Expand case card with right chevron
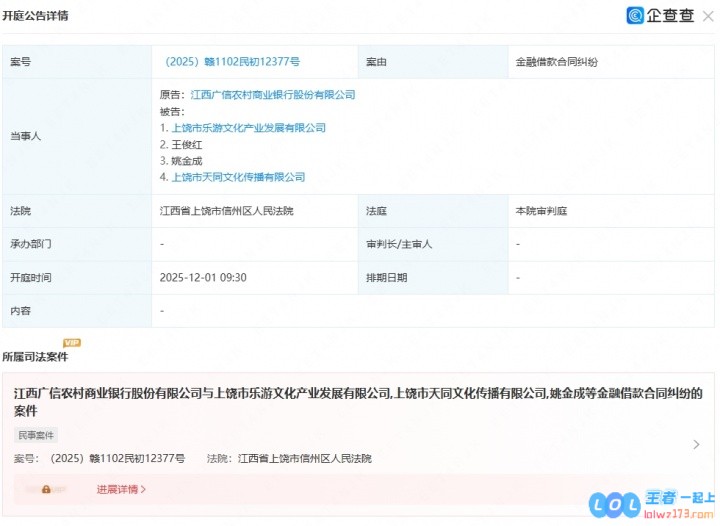 tap(696, 444)
